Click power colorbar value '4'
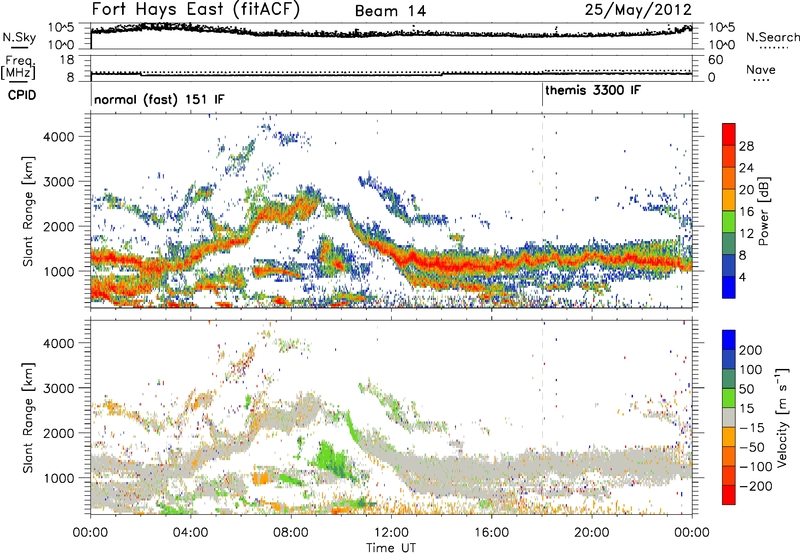800x554 pixels. (x=743, y=277)
